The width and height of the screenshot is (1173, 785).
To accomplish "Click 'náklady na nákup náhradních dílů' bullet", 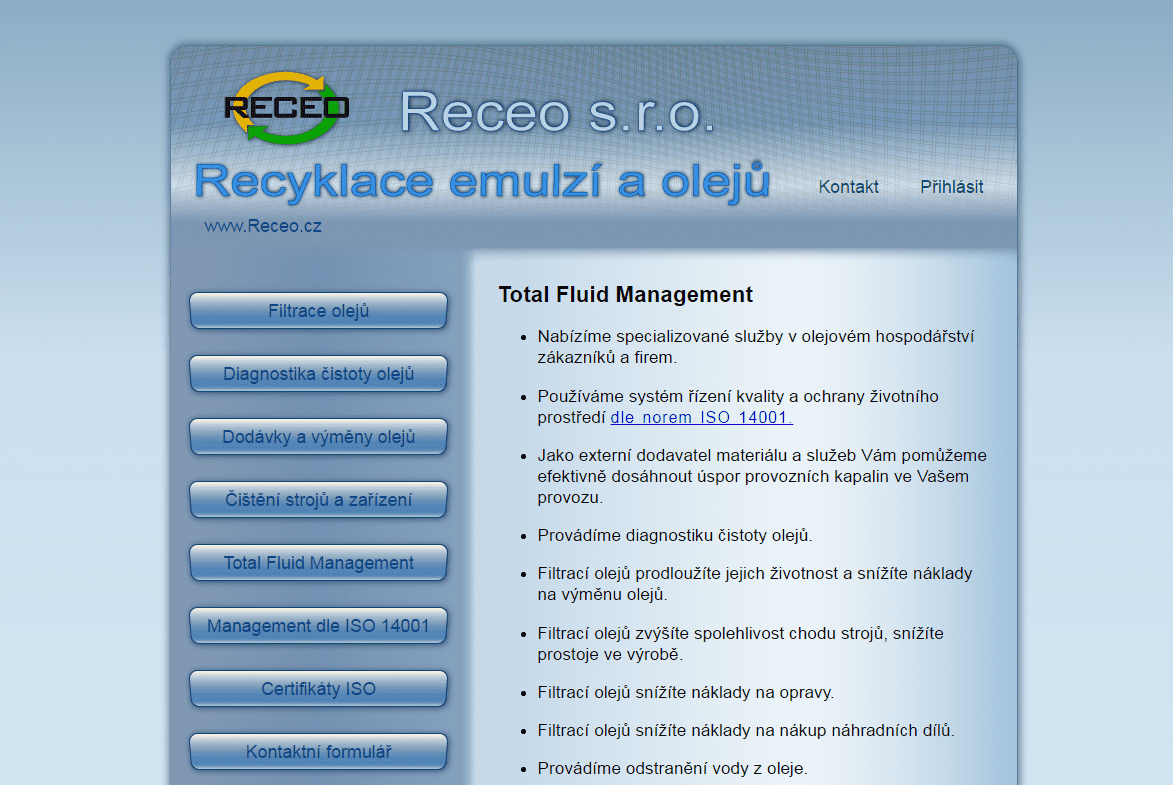I will (x=746, y=730).
